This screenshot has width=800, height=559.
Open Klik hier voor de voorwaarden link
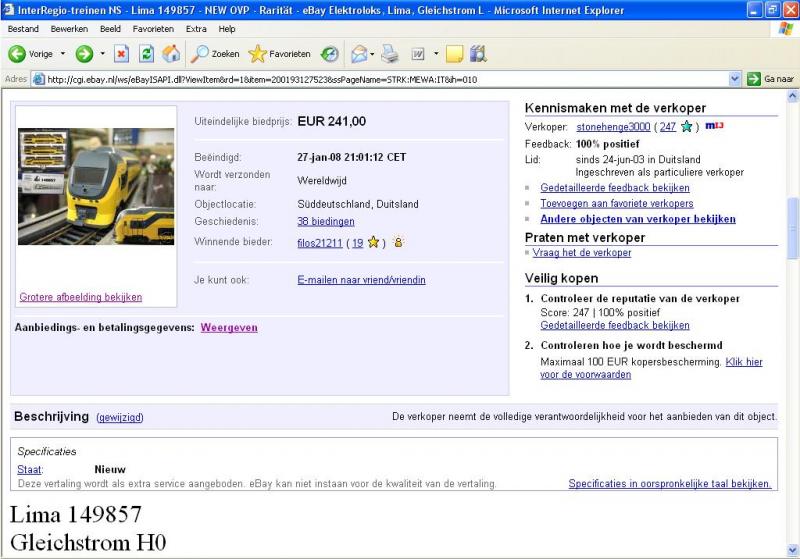point(651,368)
